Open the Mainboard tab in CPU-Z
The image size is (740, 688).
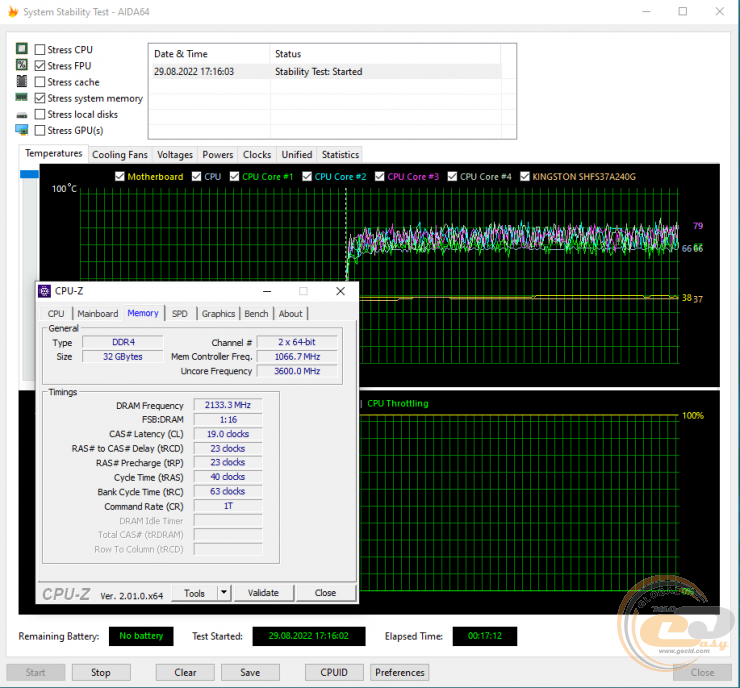[x=98, y=314]
